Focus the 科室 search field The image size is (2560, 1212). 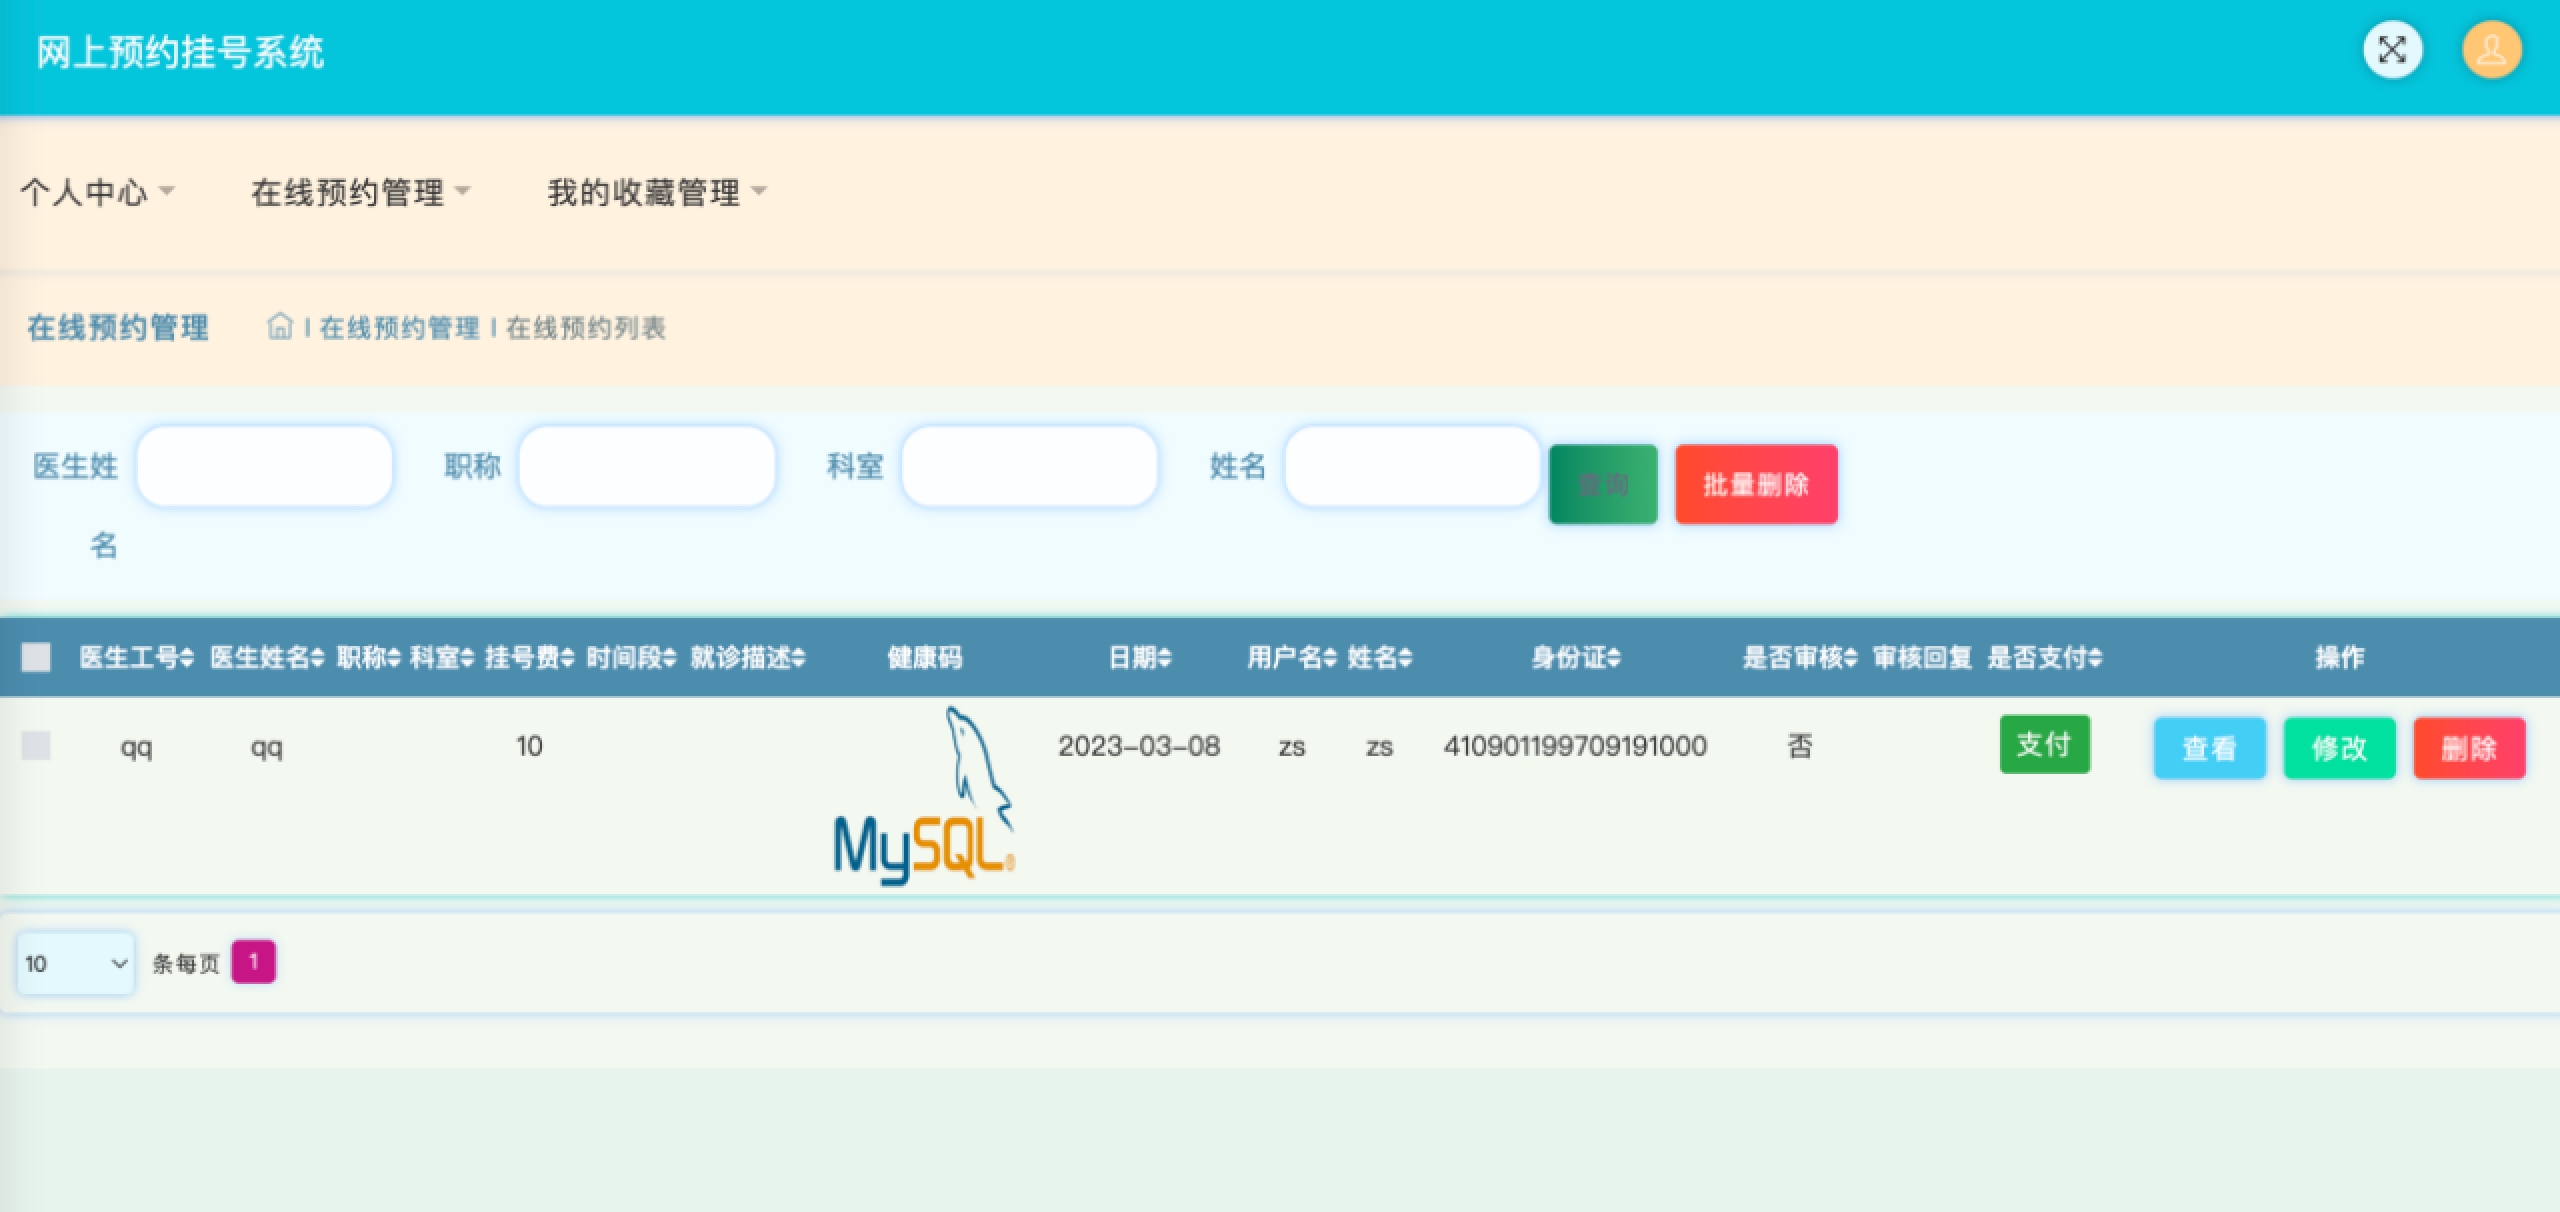pos(1029,466)
